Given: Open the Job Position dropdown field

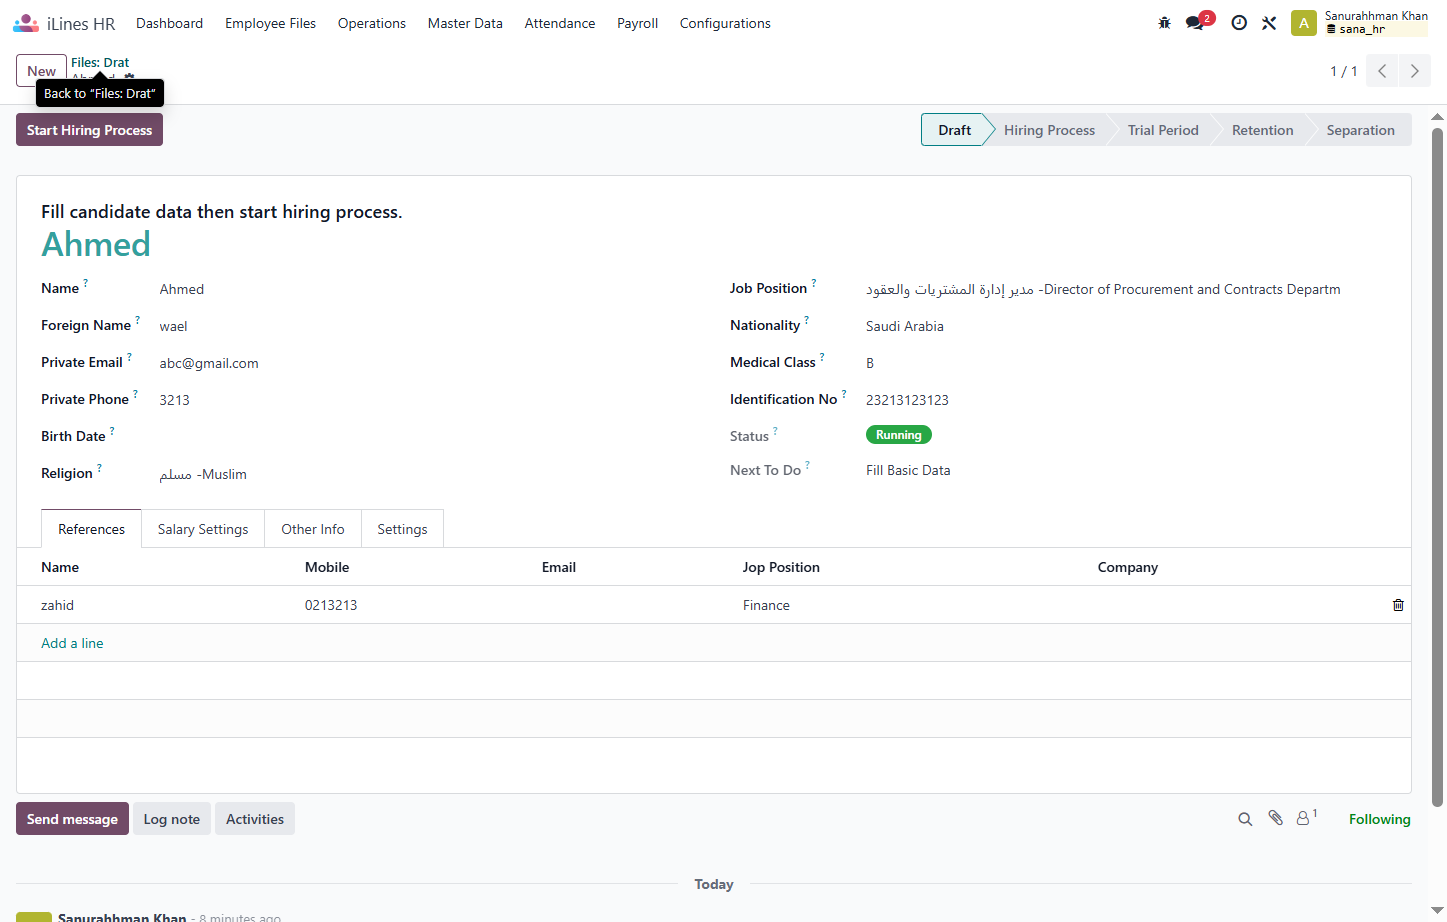Looking at the screenshot, I should 1126,289.
